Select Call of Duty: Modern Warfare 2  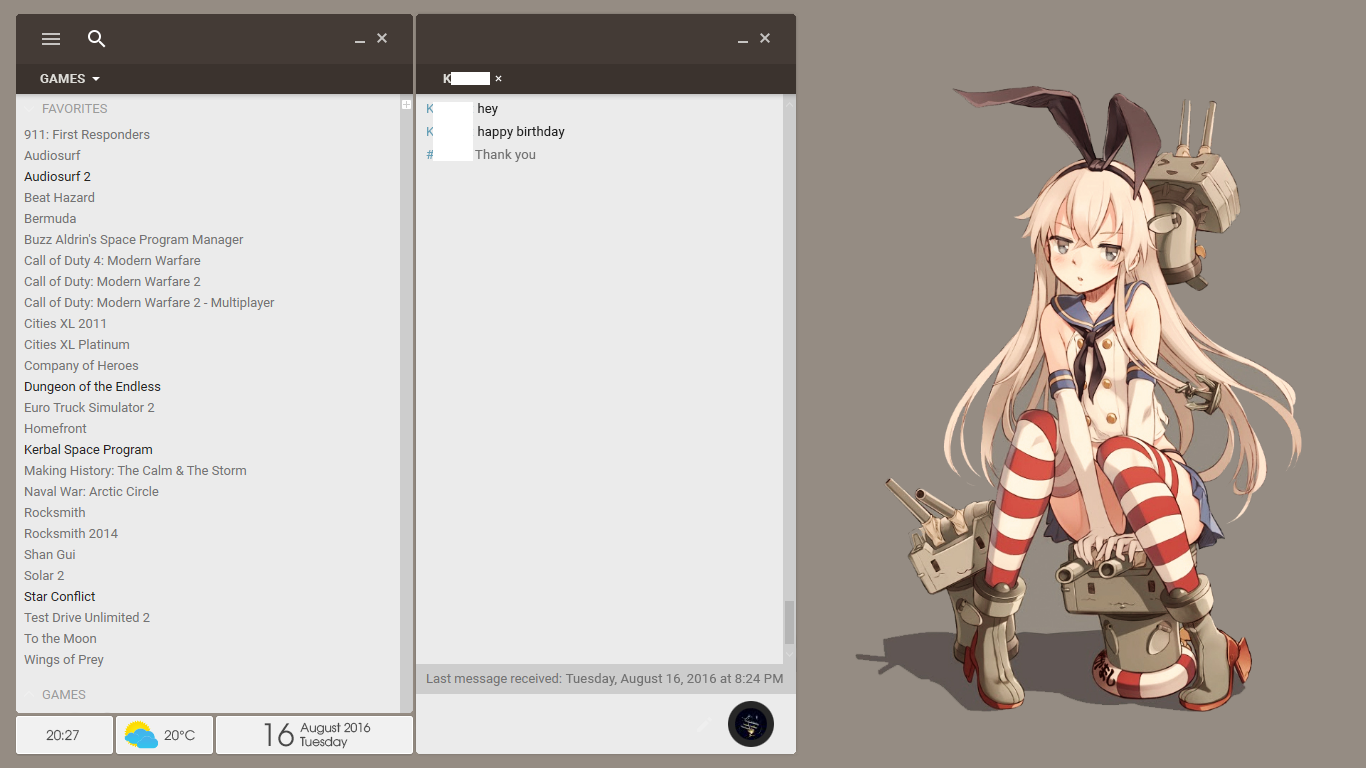(112, 282)
